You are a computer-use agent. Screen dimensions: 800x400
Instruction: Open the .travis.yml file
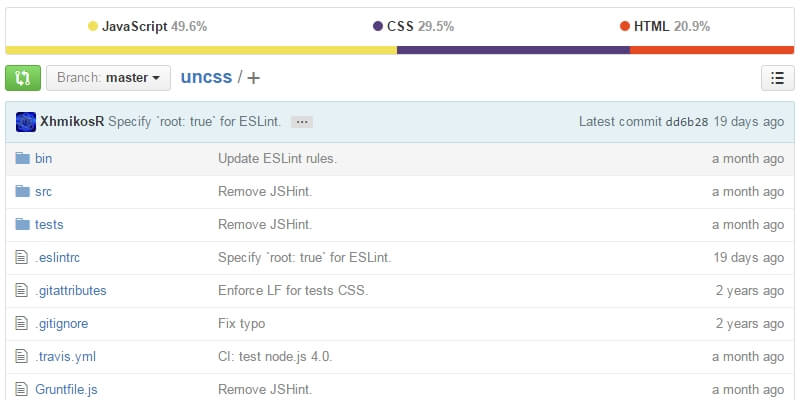65,357
